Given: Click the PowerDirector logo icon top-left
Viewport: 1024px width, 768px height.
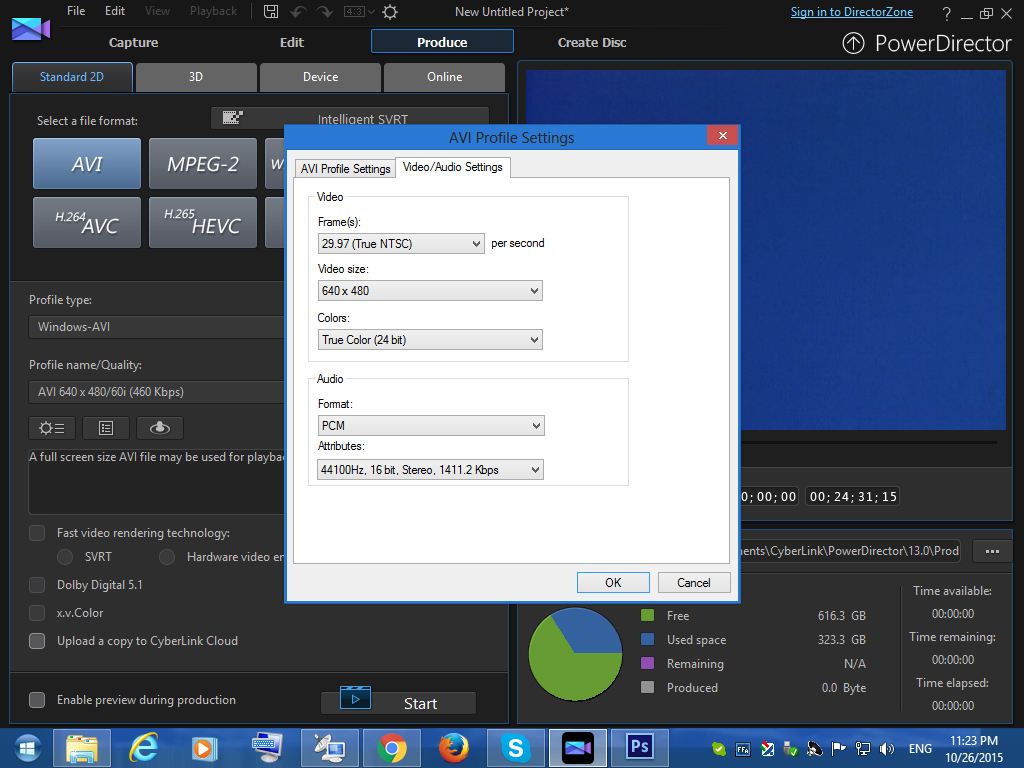Looking at the screenshot, I should (x=31, y=29).
